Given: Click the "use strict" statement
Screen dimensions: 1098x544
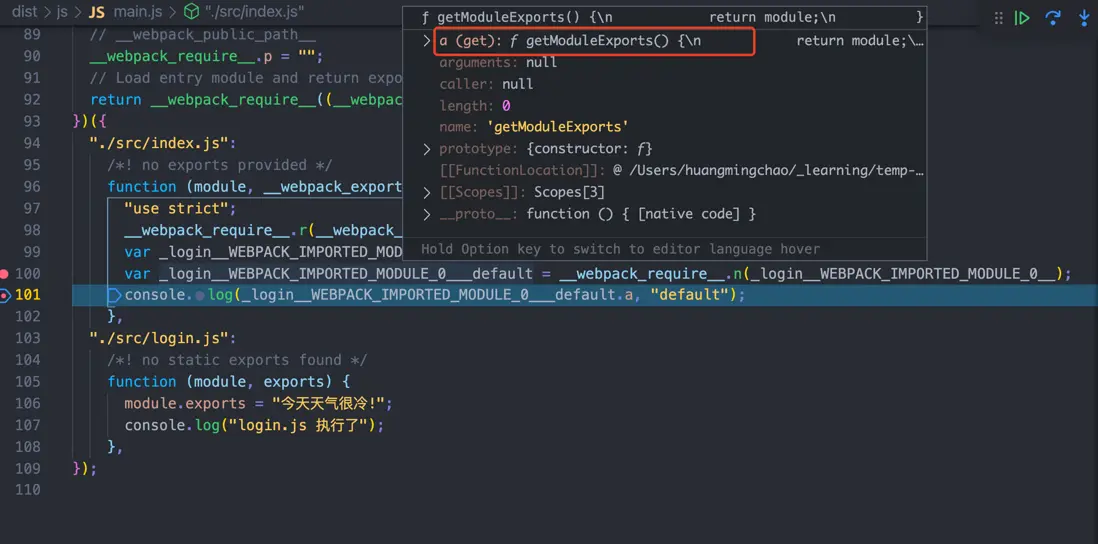Looking at the screenshot, I should [181, 208].
